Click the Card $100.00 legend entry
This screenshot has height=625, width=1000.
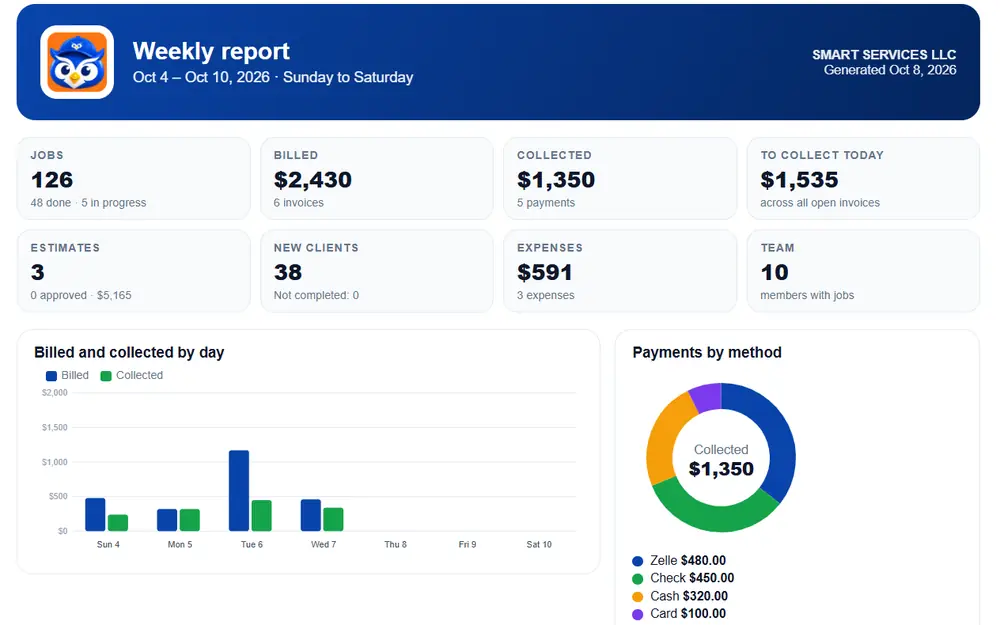pos(688,614)
